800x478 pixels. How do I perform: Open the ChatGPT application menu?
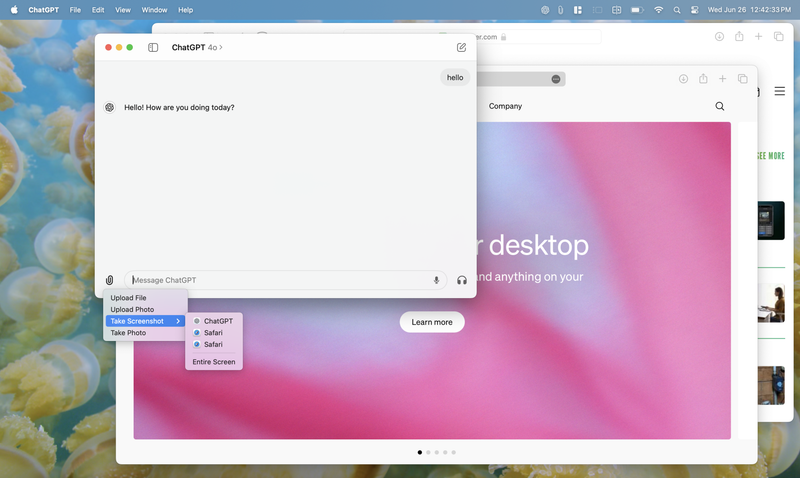[x=43, y=10]
